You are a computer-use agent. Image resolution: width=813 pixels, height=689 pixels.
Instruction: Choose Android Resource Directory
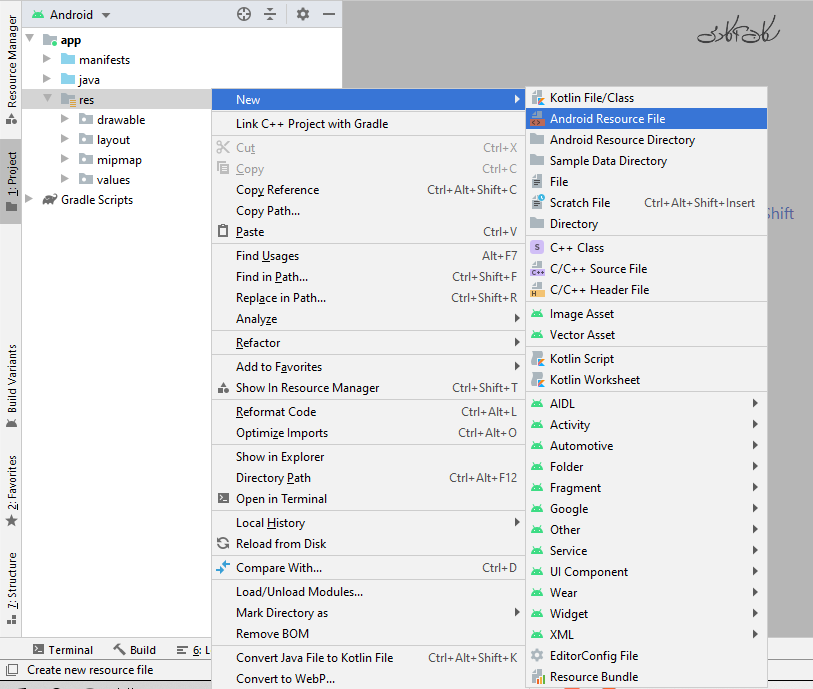646,140
